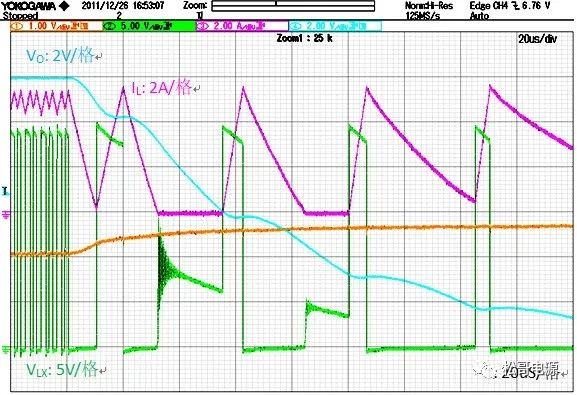The width and height of the screenshot is (577, 395).
Task: Click the 20us/div timebase readout
Action: click(x=538, y=39)
